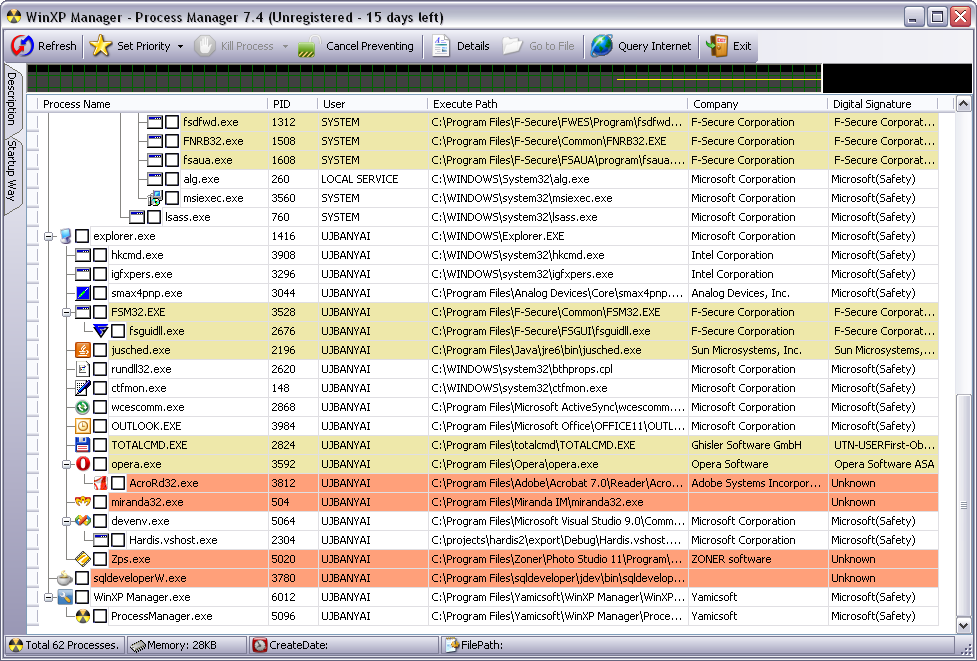This screenshot has width=977, height=661.
Task: Click the sqldeveloperW.exe icon
Action: [65, 578]
